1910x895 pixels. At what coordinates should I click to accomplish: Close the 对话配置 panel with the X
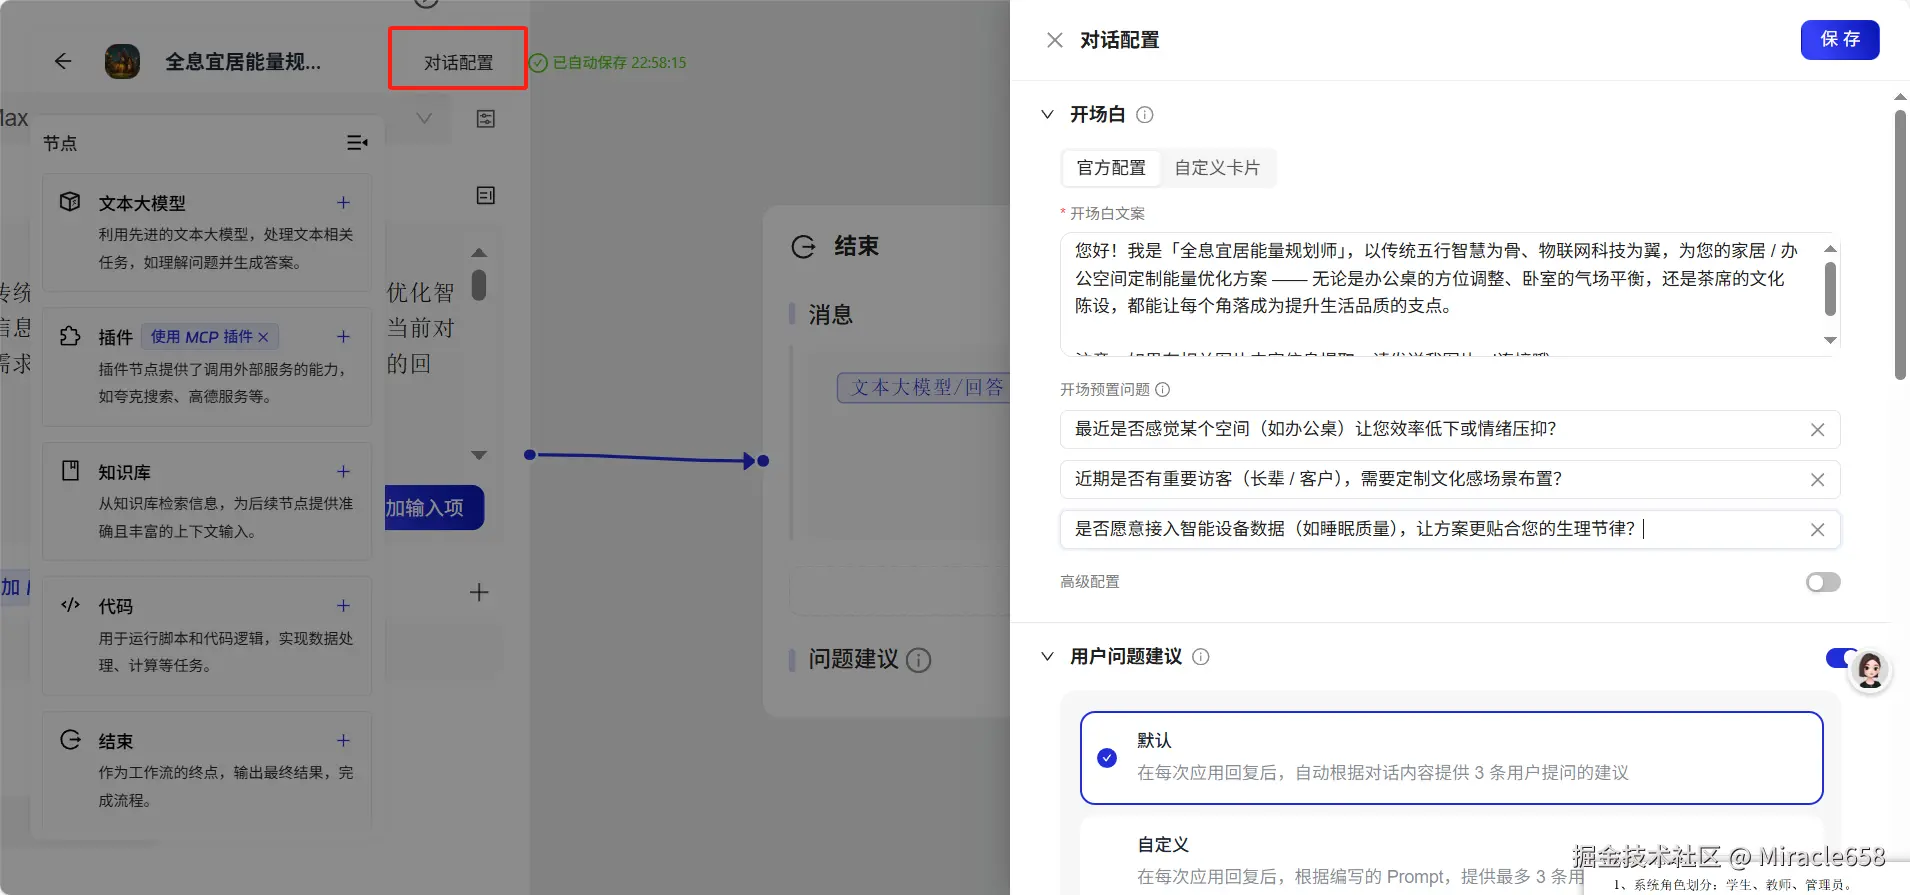[1054, 40]
